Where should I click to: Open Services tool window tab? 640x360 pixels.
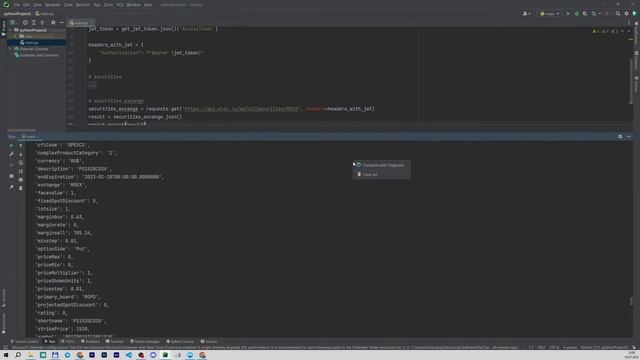[x=209, y=342]
